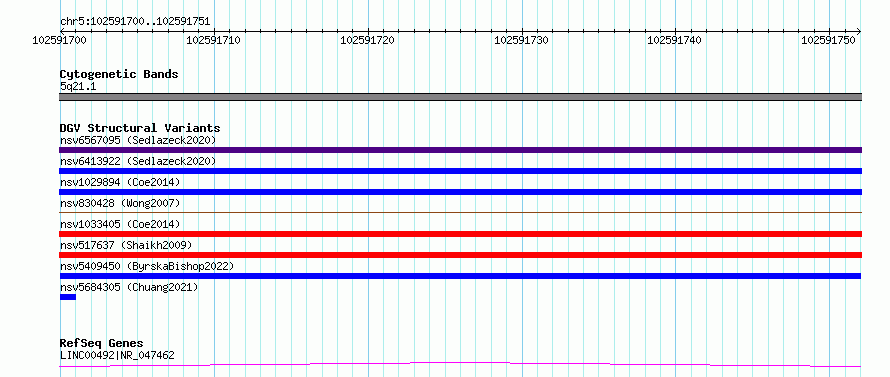The height and width of the screenshot is (377, 890).
Task: Click ruler position 102591730
Action: point(522,40)
